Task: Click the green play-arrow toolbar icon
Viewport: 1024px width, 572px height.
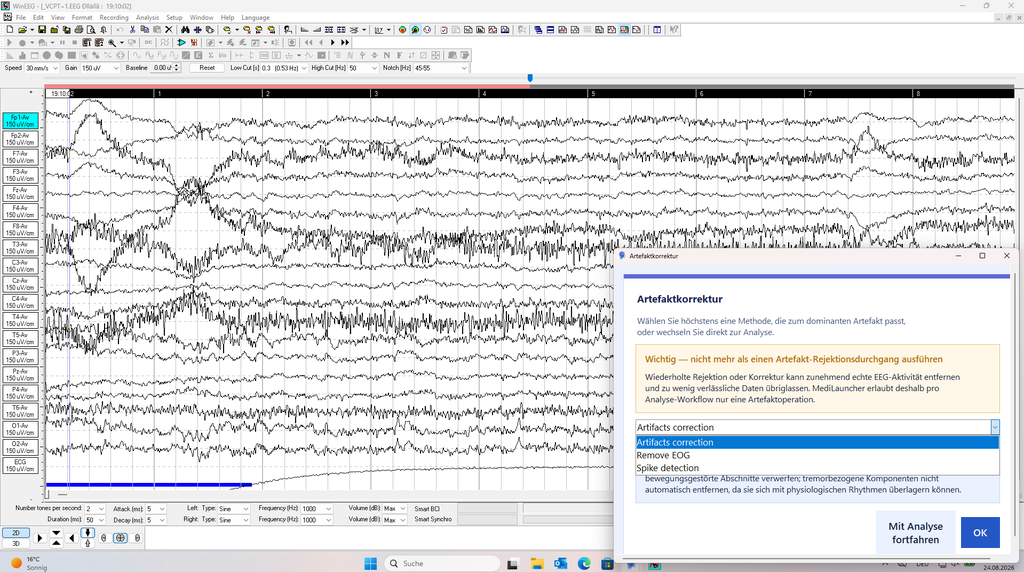Action: click(182, 42)
